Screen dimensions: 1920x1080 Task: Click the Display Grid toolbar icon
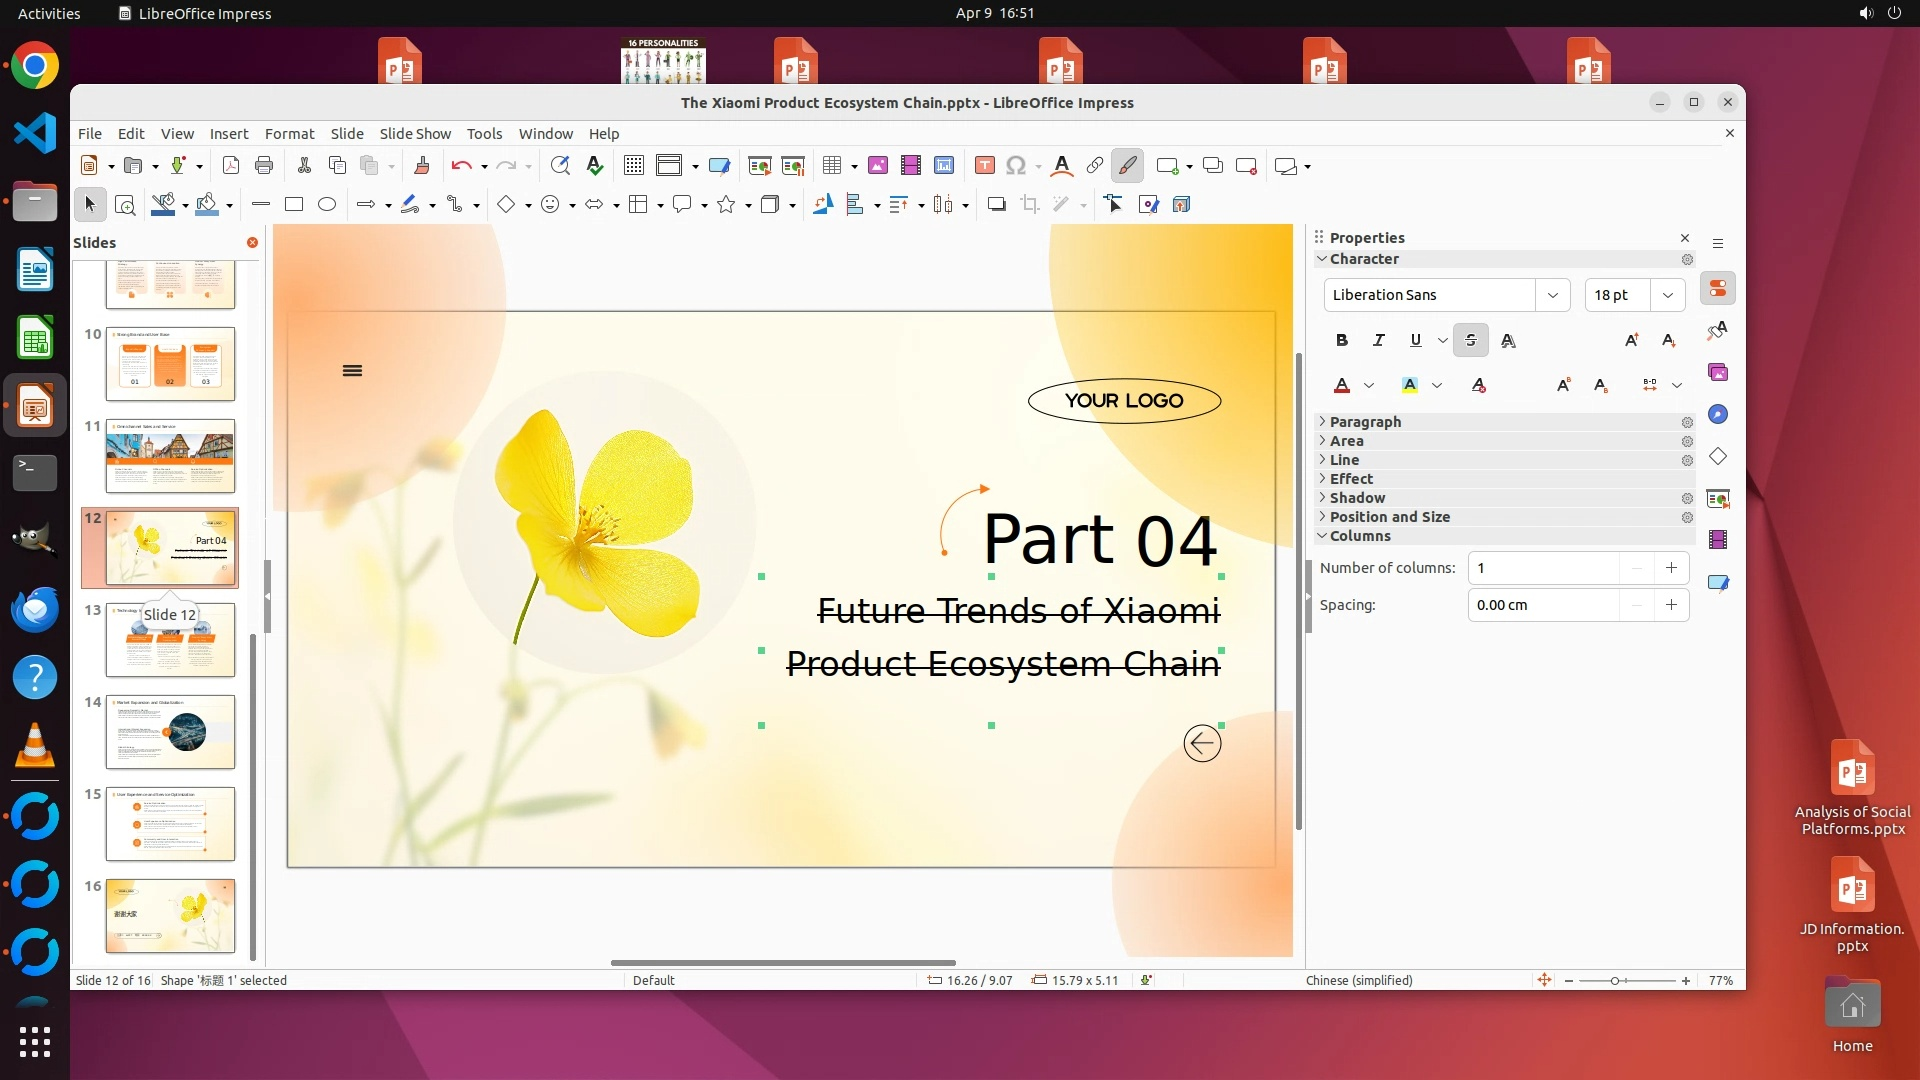click(633, 166)
